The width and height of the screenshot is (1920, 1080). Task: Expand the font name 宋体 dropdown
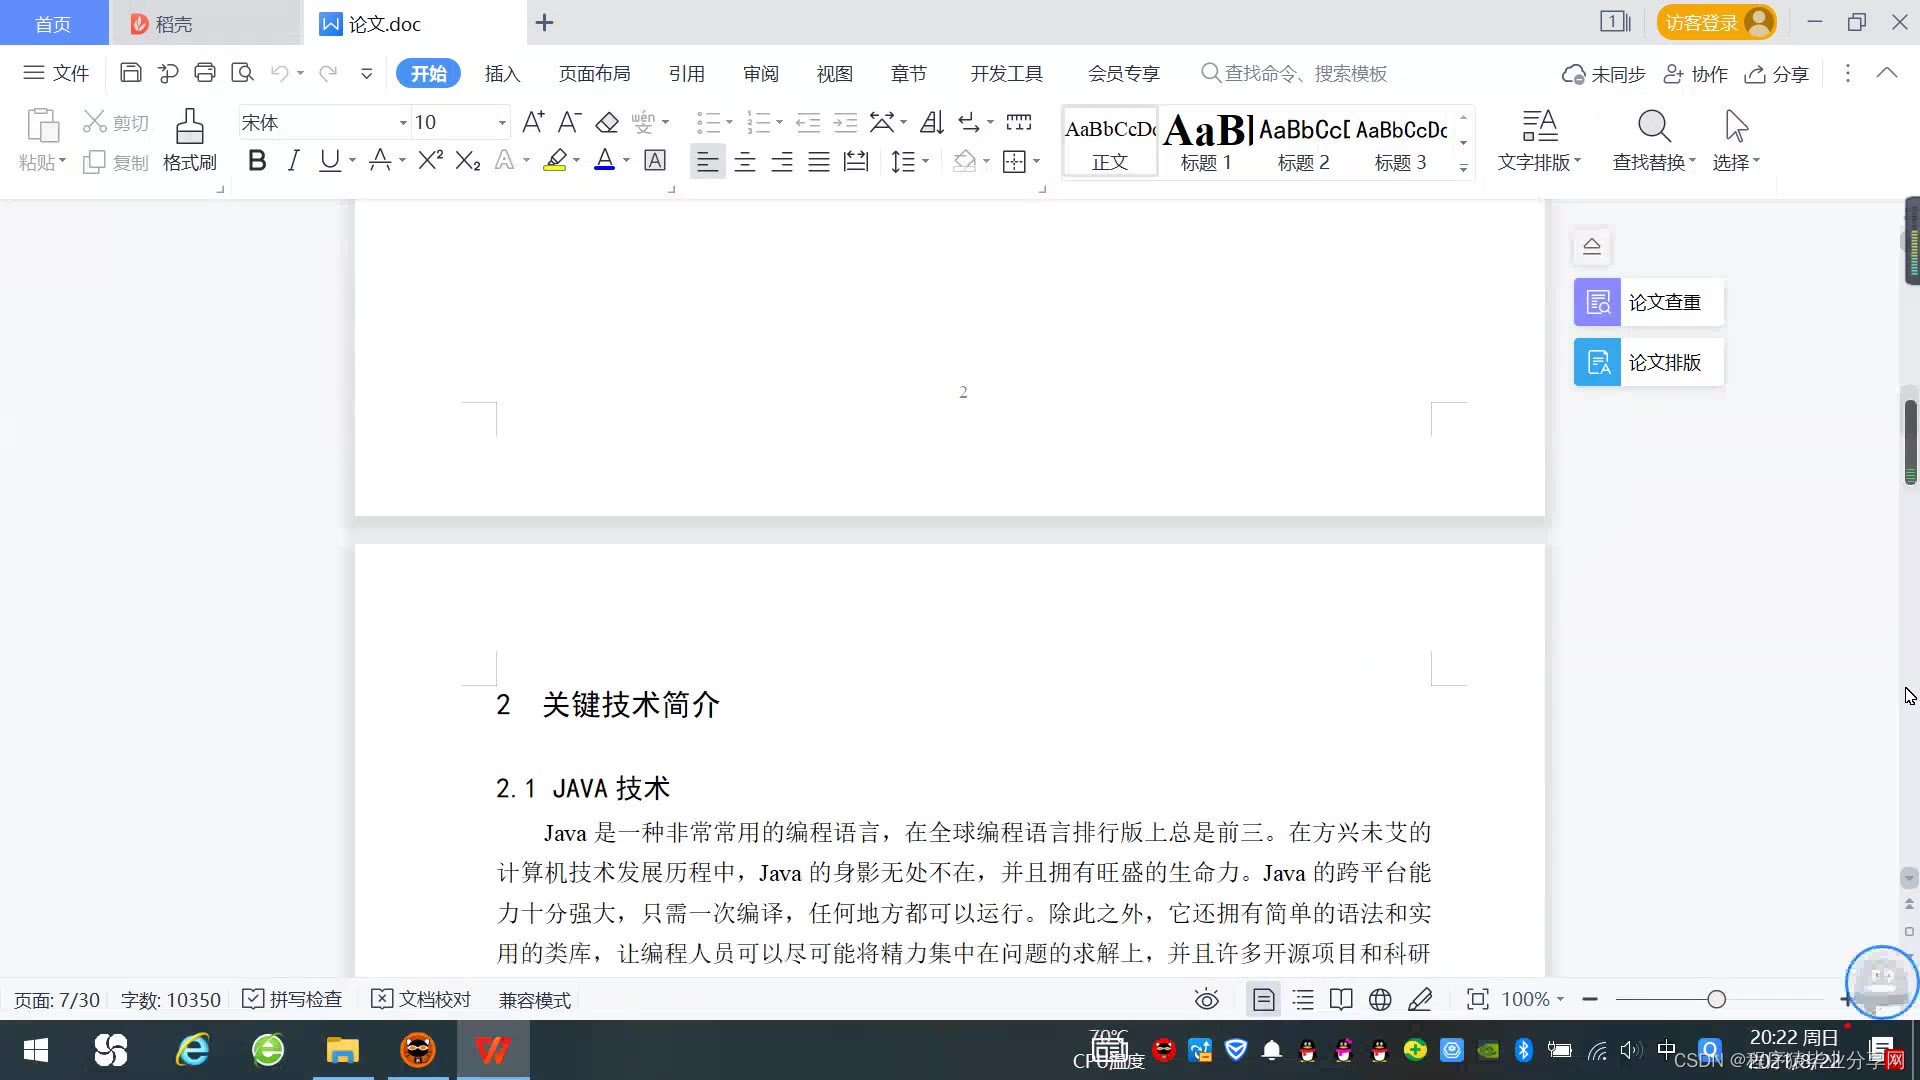coord(403,123)
